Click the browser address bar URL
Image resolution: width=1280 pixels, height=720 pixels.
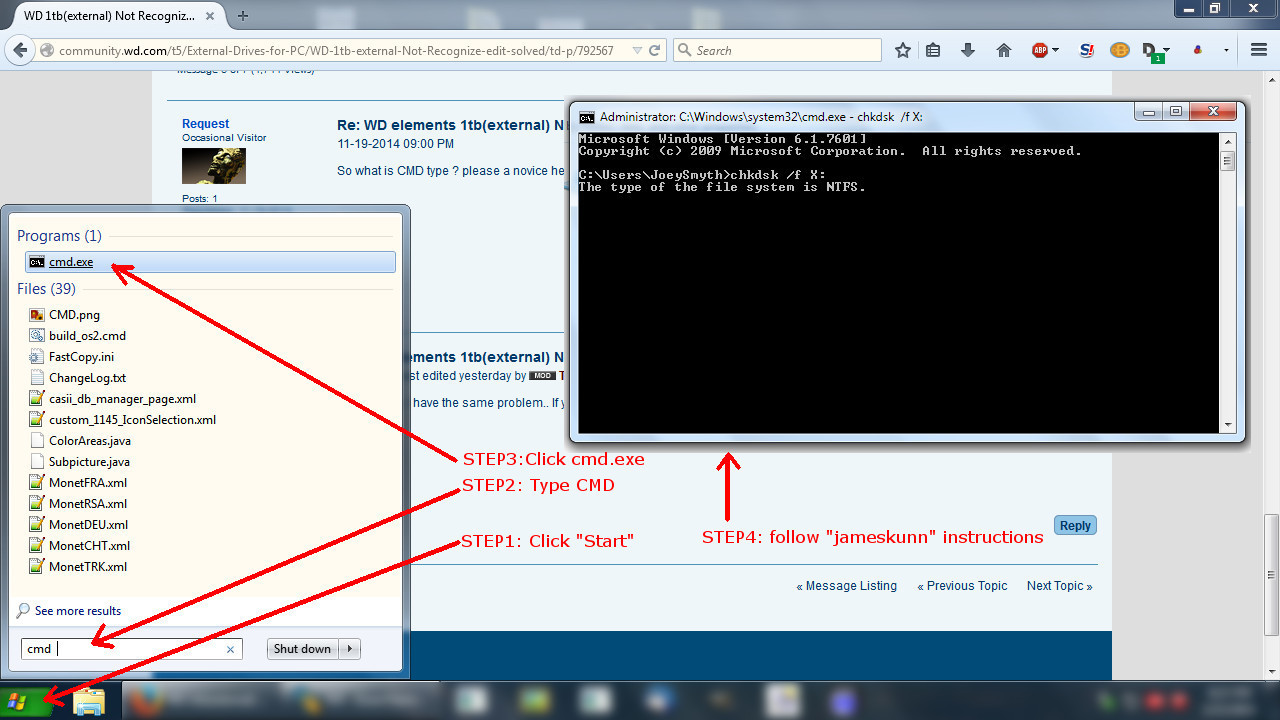[336, 50]
